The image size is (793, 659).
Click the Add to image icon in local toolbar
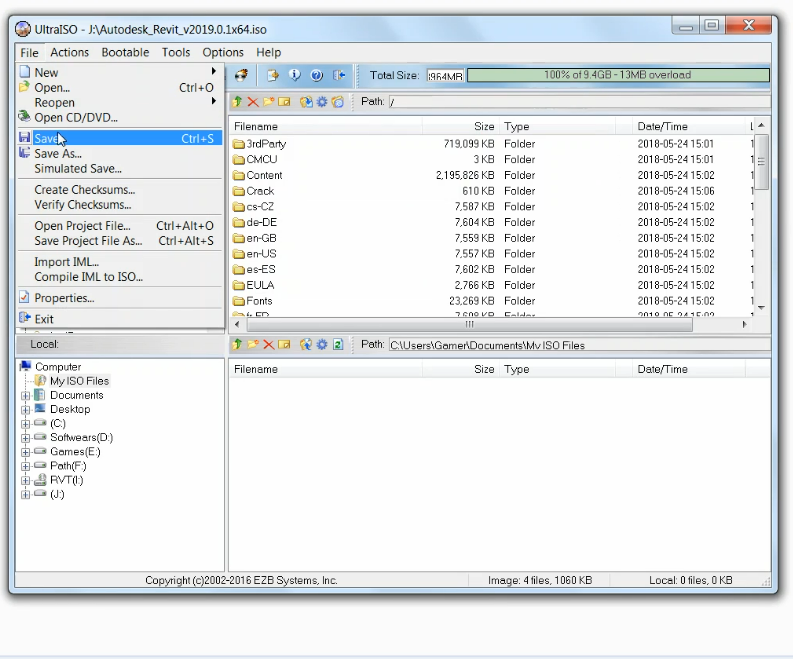tap(306, 344)
